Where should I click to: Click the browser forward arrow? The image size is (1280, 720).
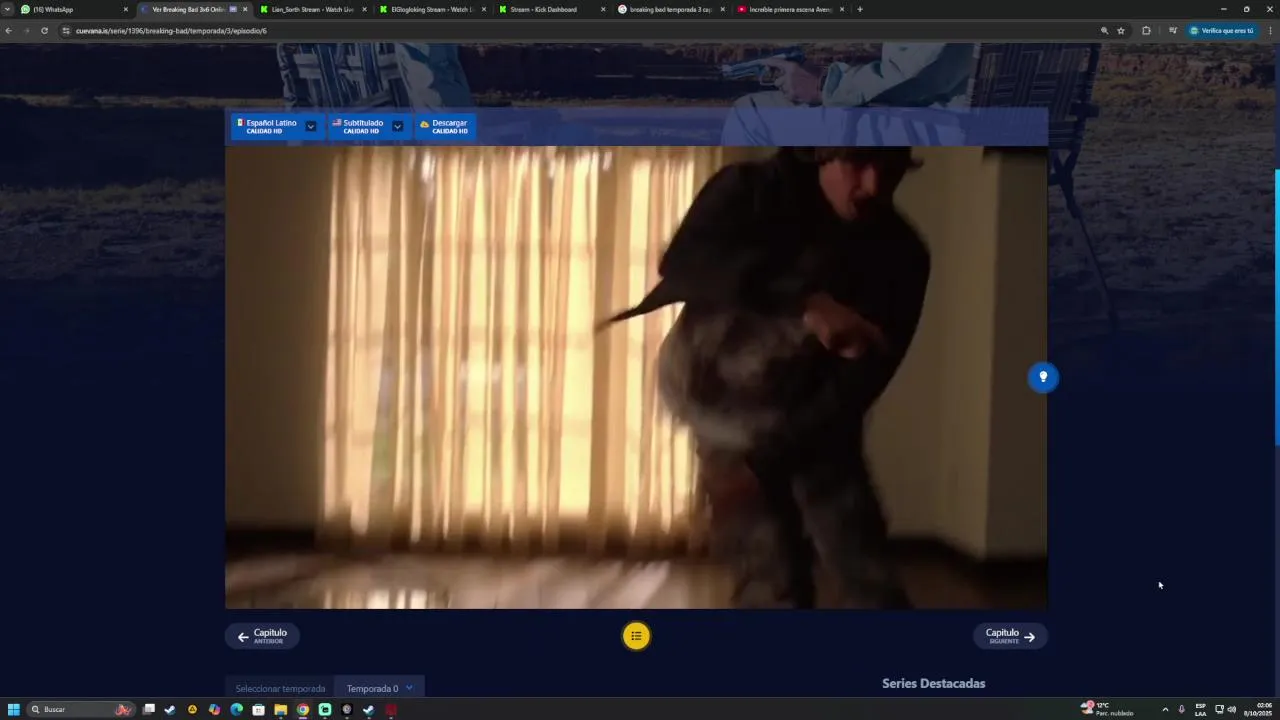pyautogui.click(x=26, y=31)
